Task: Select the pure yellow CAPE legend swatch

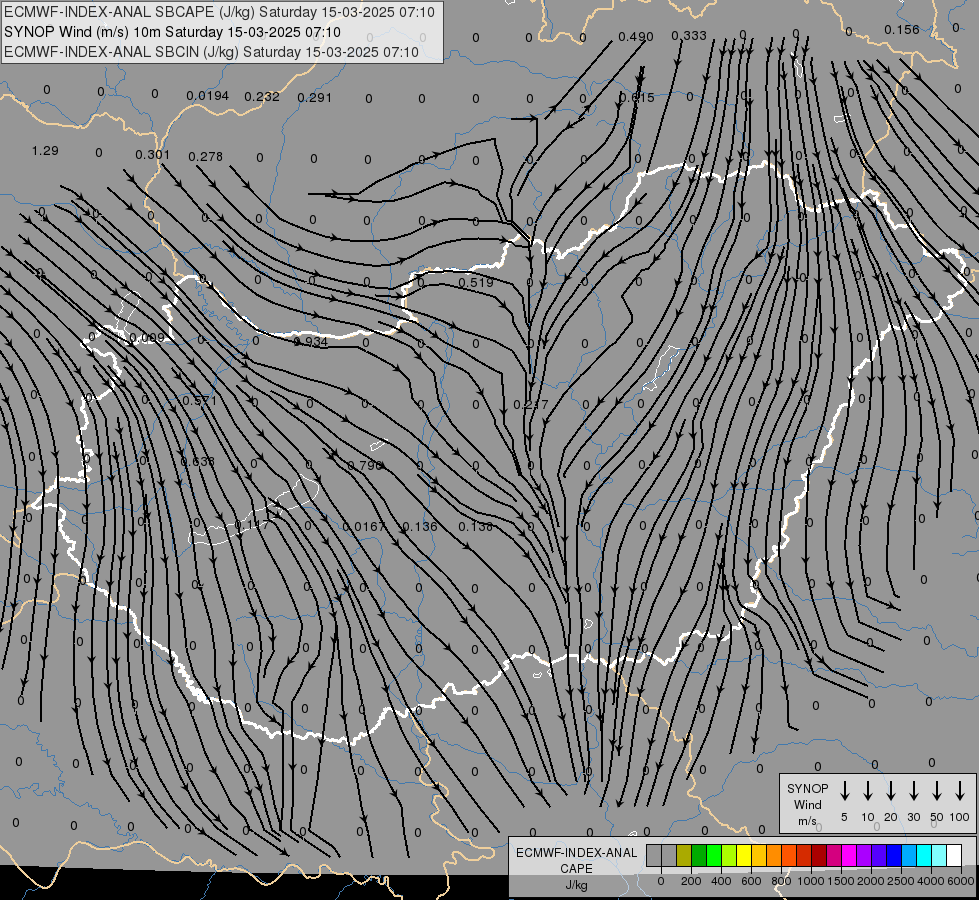Action: pyautogui.click(x=744, y=855)
